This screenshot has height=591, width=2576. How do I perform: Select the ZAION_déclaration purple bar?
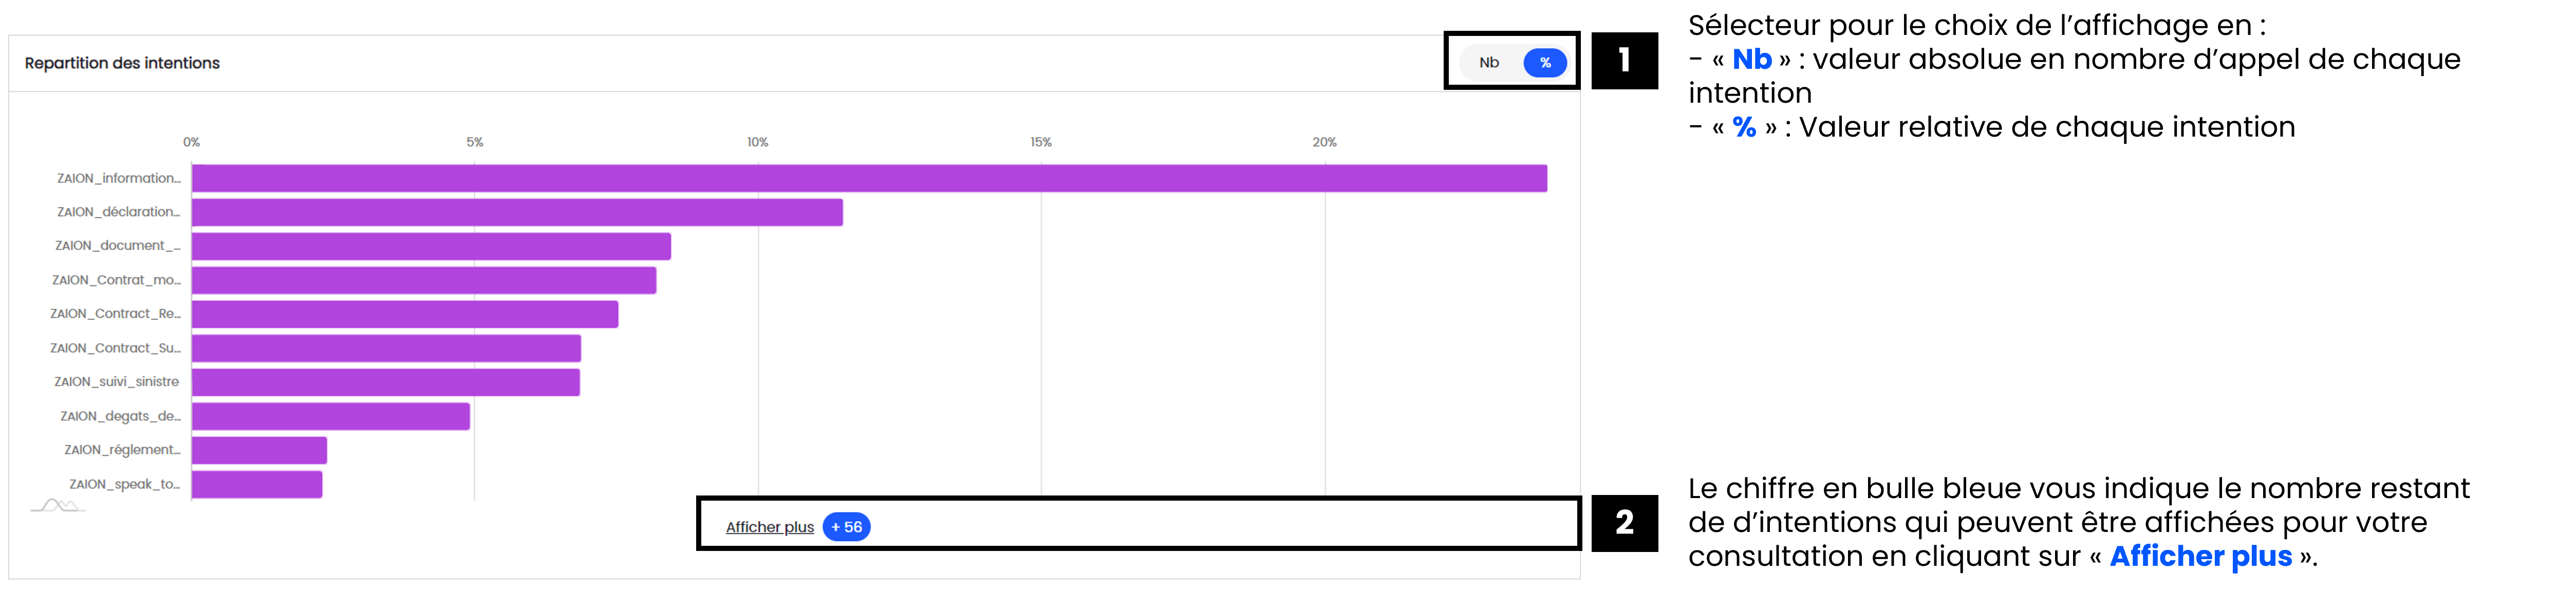point(516,213)
